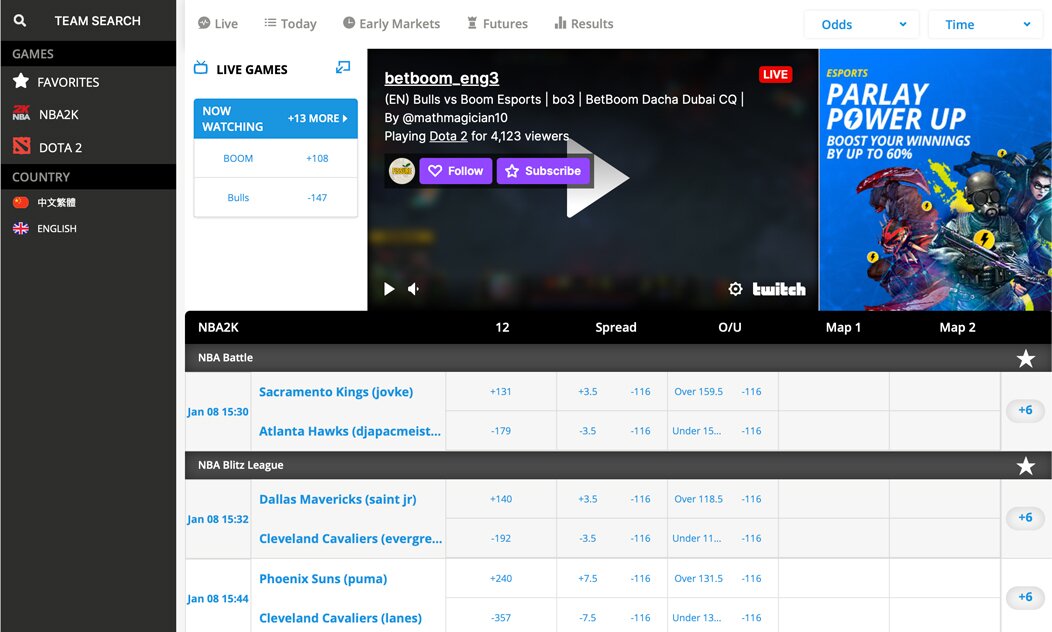Click the Team Search magnifier icon
The image size is (1052, 632).
point(20,21)
